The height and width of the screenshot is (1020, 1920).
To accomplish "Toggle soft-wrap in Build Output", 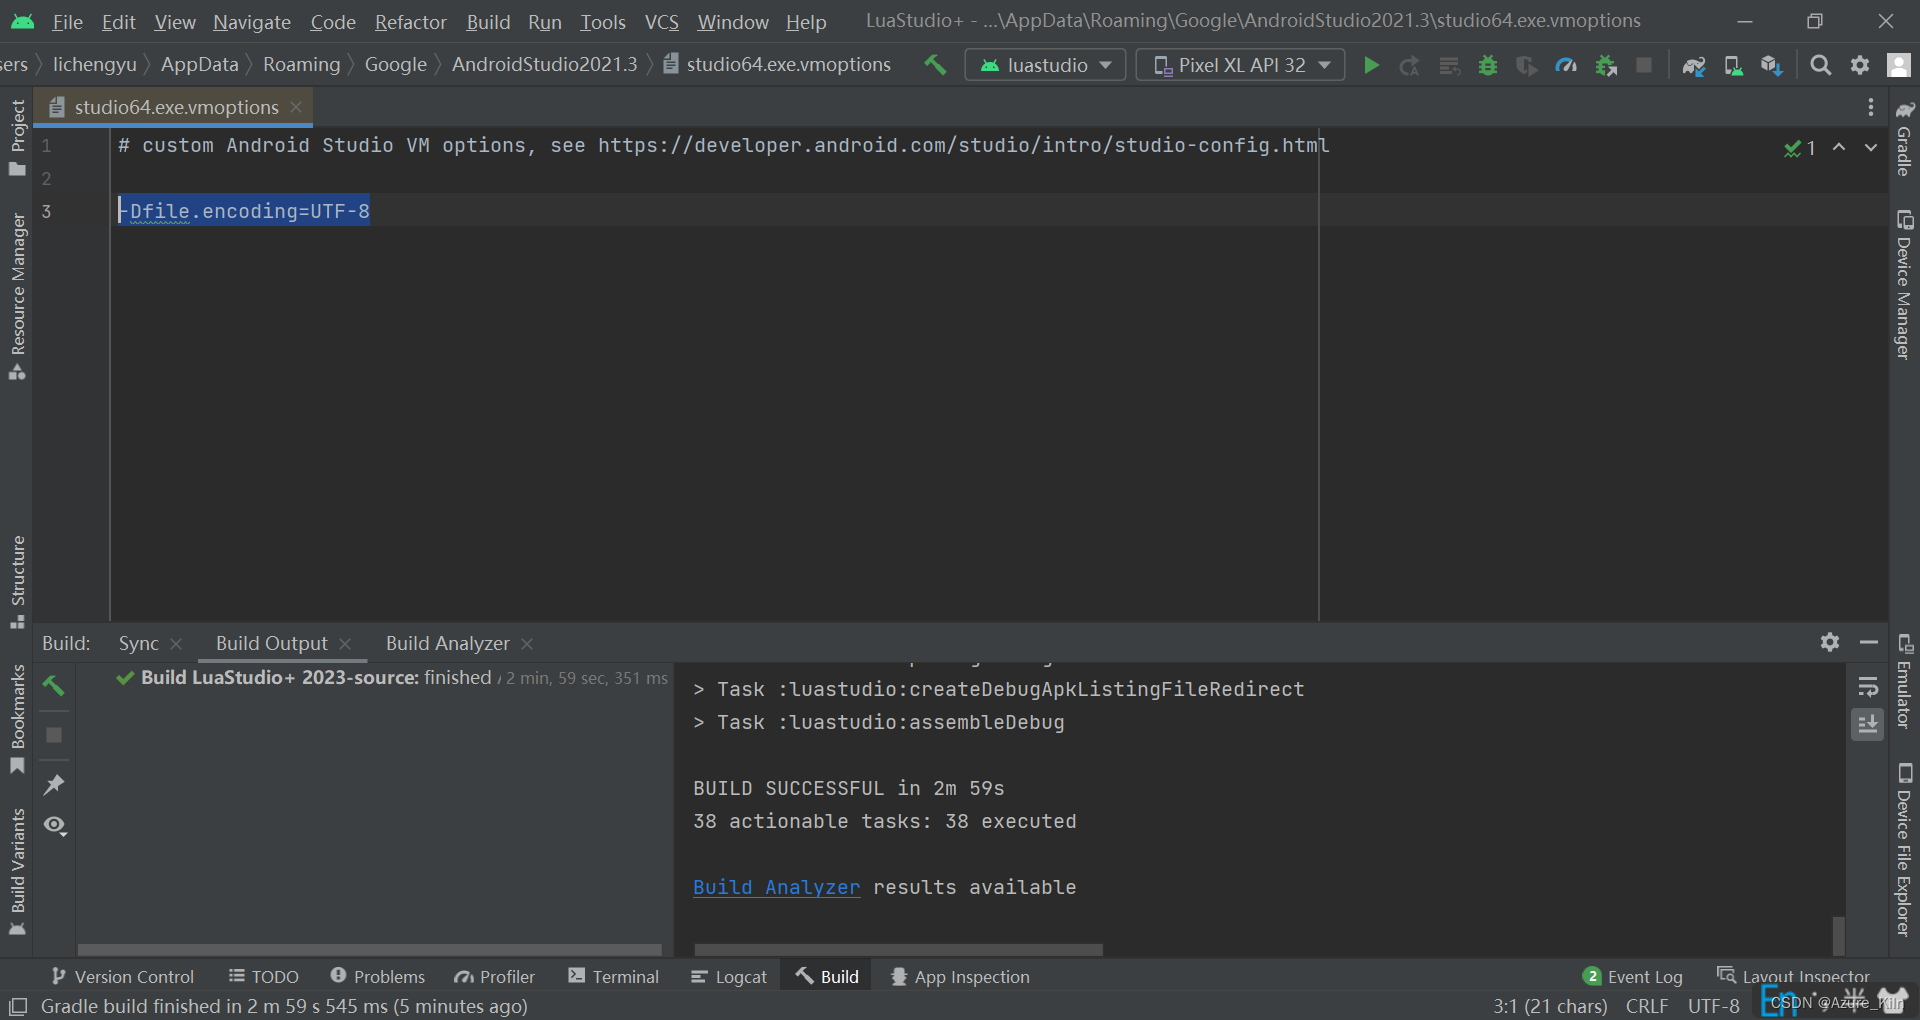I will click(1867, 687).
